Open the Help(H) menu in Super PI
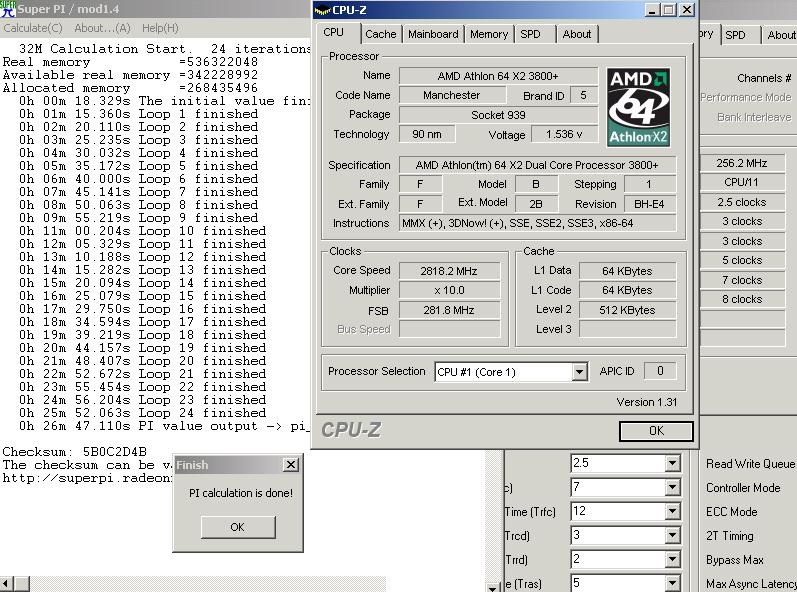Viewport: 797px width, 592px height. [160, 28]
